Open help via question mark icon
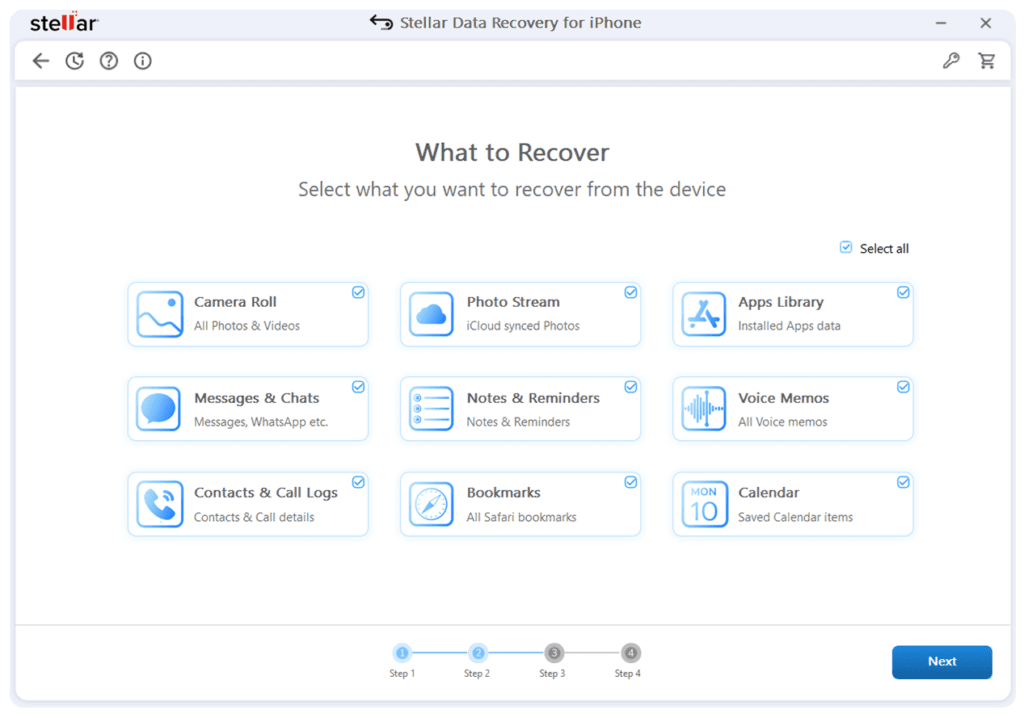 click(108, 61)
